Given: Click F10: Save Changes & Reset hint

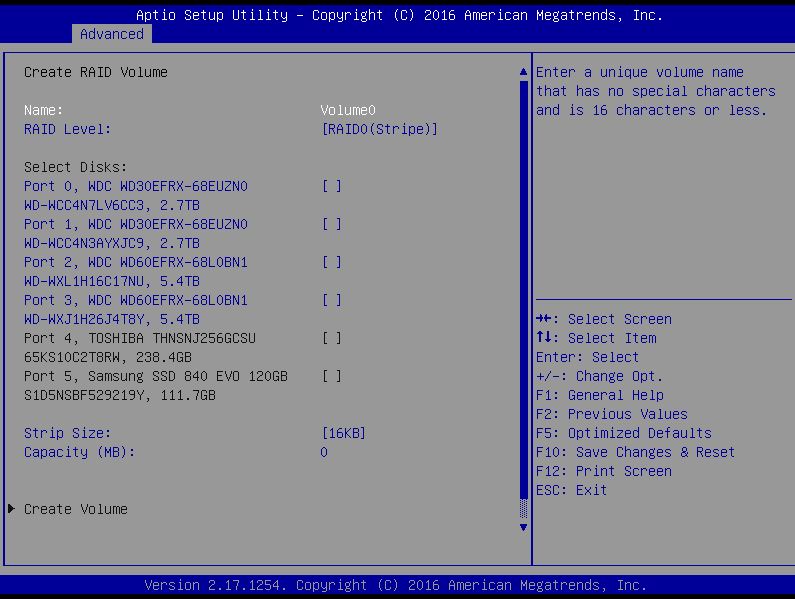Looking at the screenshot, I should (636, 452).
